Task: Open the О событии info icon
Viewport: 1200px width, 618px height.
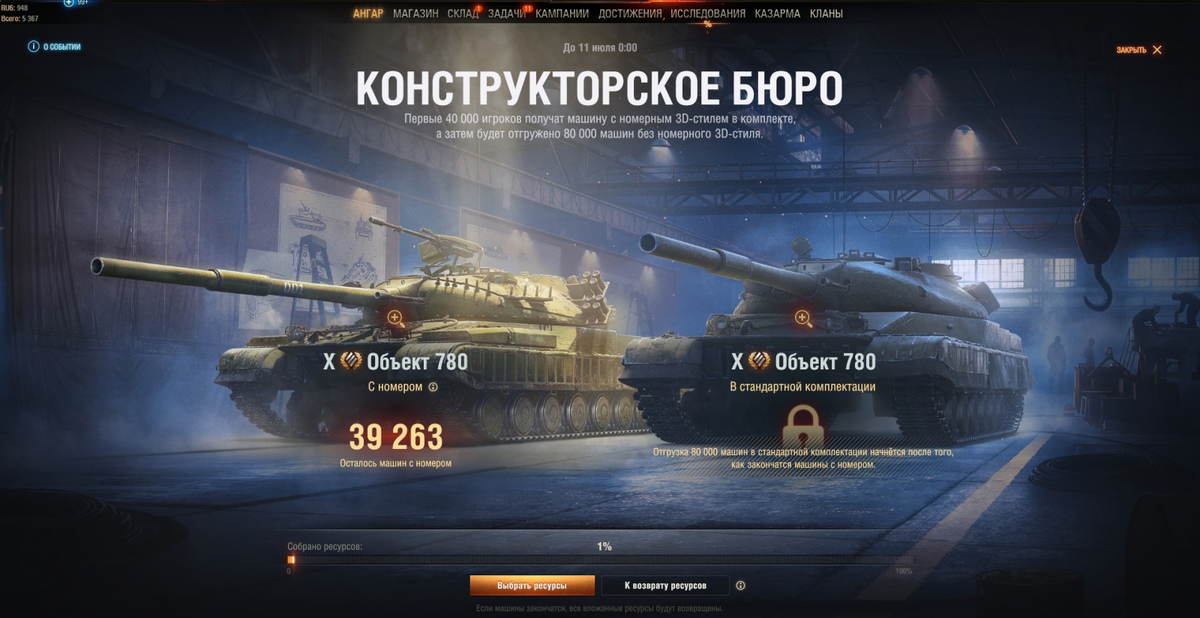Action: [x=33, y=46]
